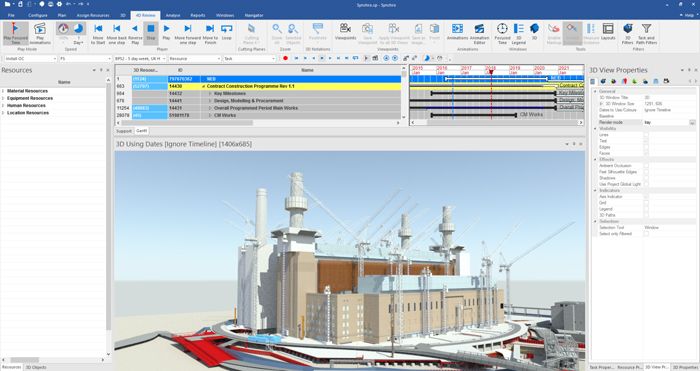700x371 pixels.
Task: Switch to the Gantt tab
Action: click(142, 131)
